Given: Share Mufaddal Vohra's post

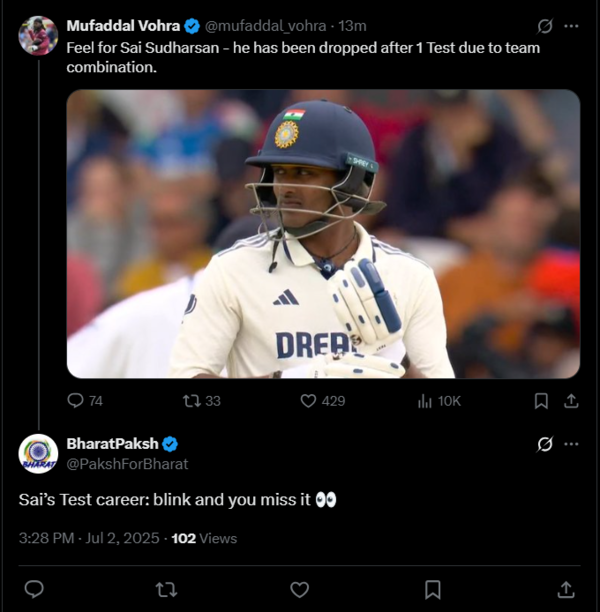Looking at the screenshot, I should (x=571, y=401).
